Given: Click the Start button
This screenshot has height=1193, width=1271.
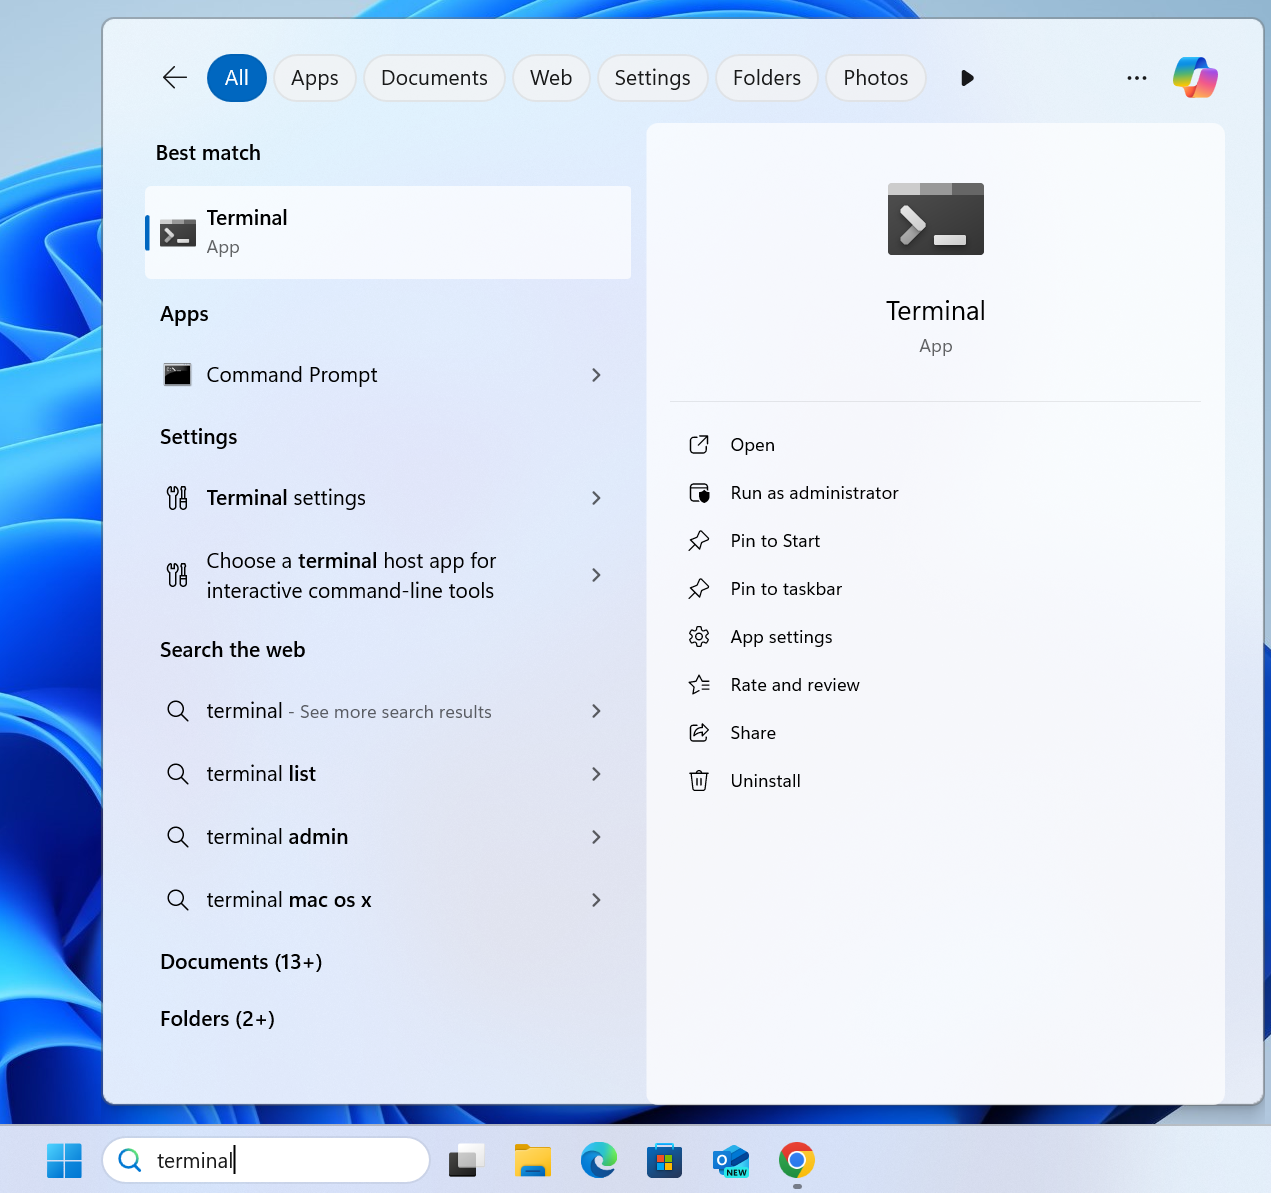Looking at the screenshot, I should 64,1160.
